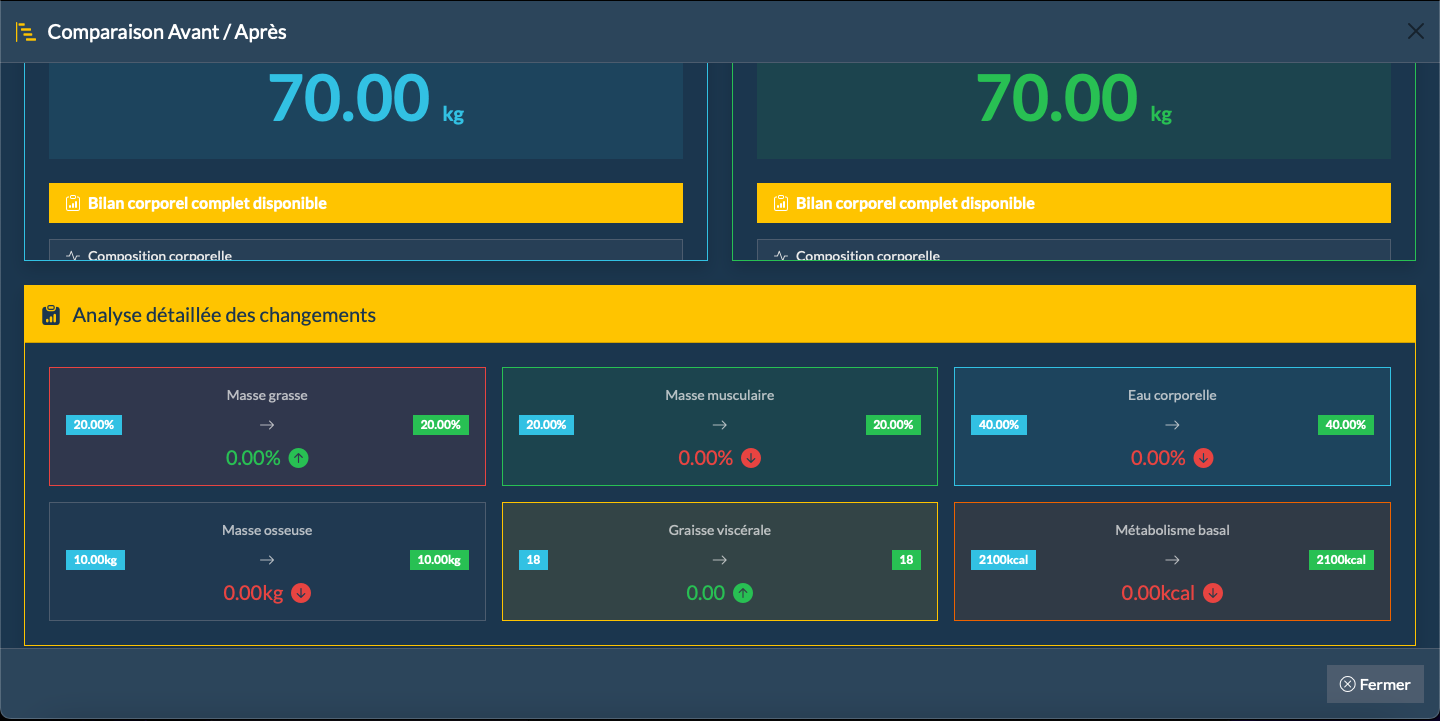Click the report icon in the blue panel's Bilan banner
This screenshot has height=721, width=1440.
coord(72,203)
